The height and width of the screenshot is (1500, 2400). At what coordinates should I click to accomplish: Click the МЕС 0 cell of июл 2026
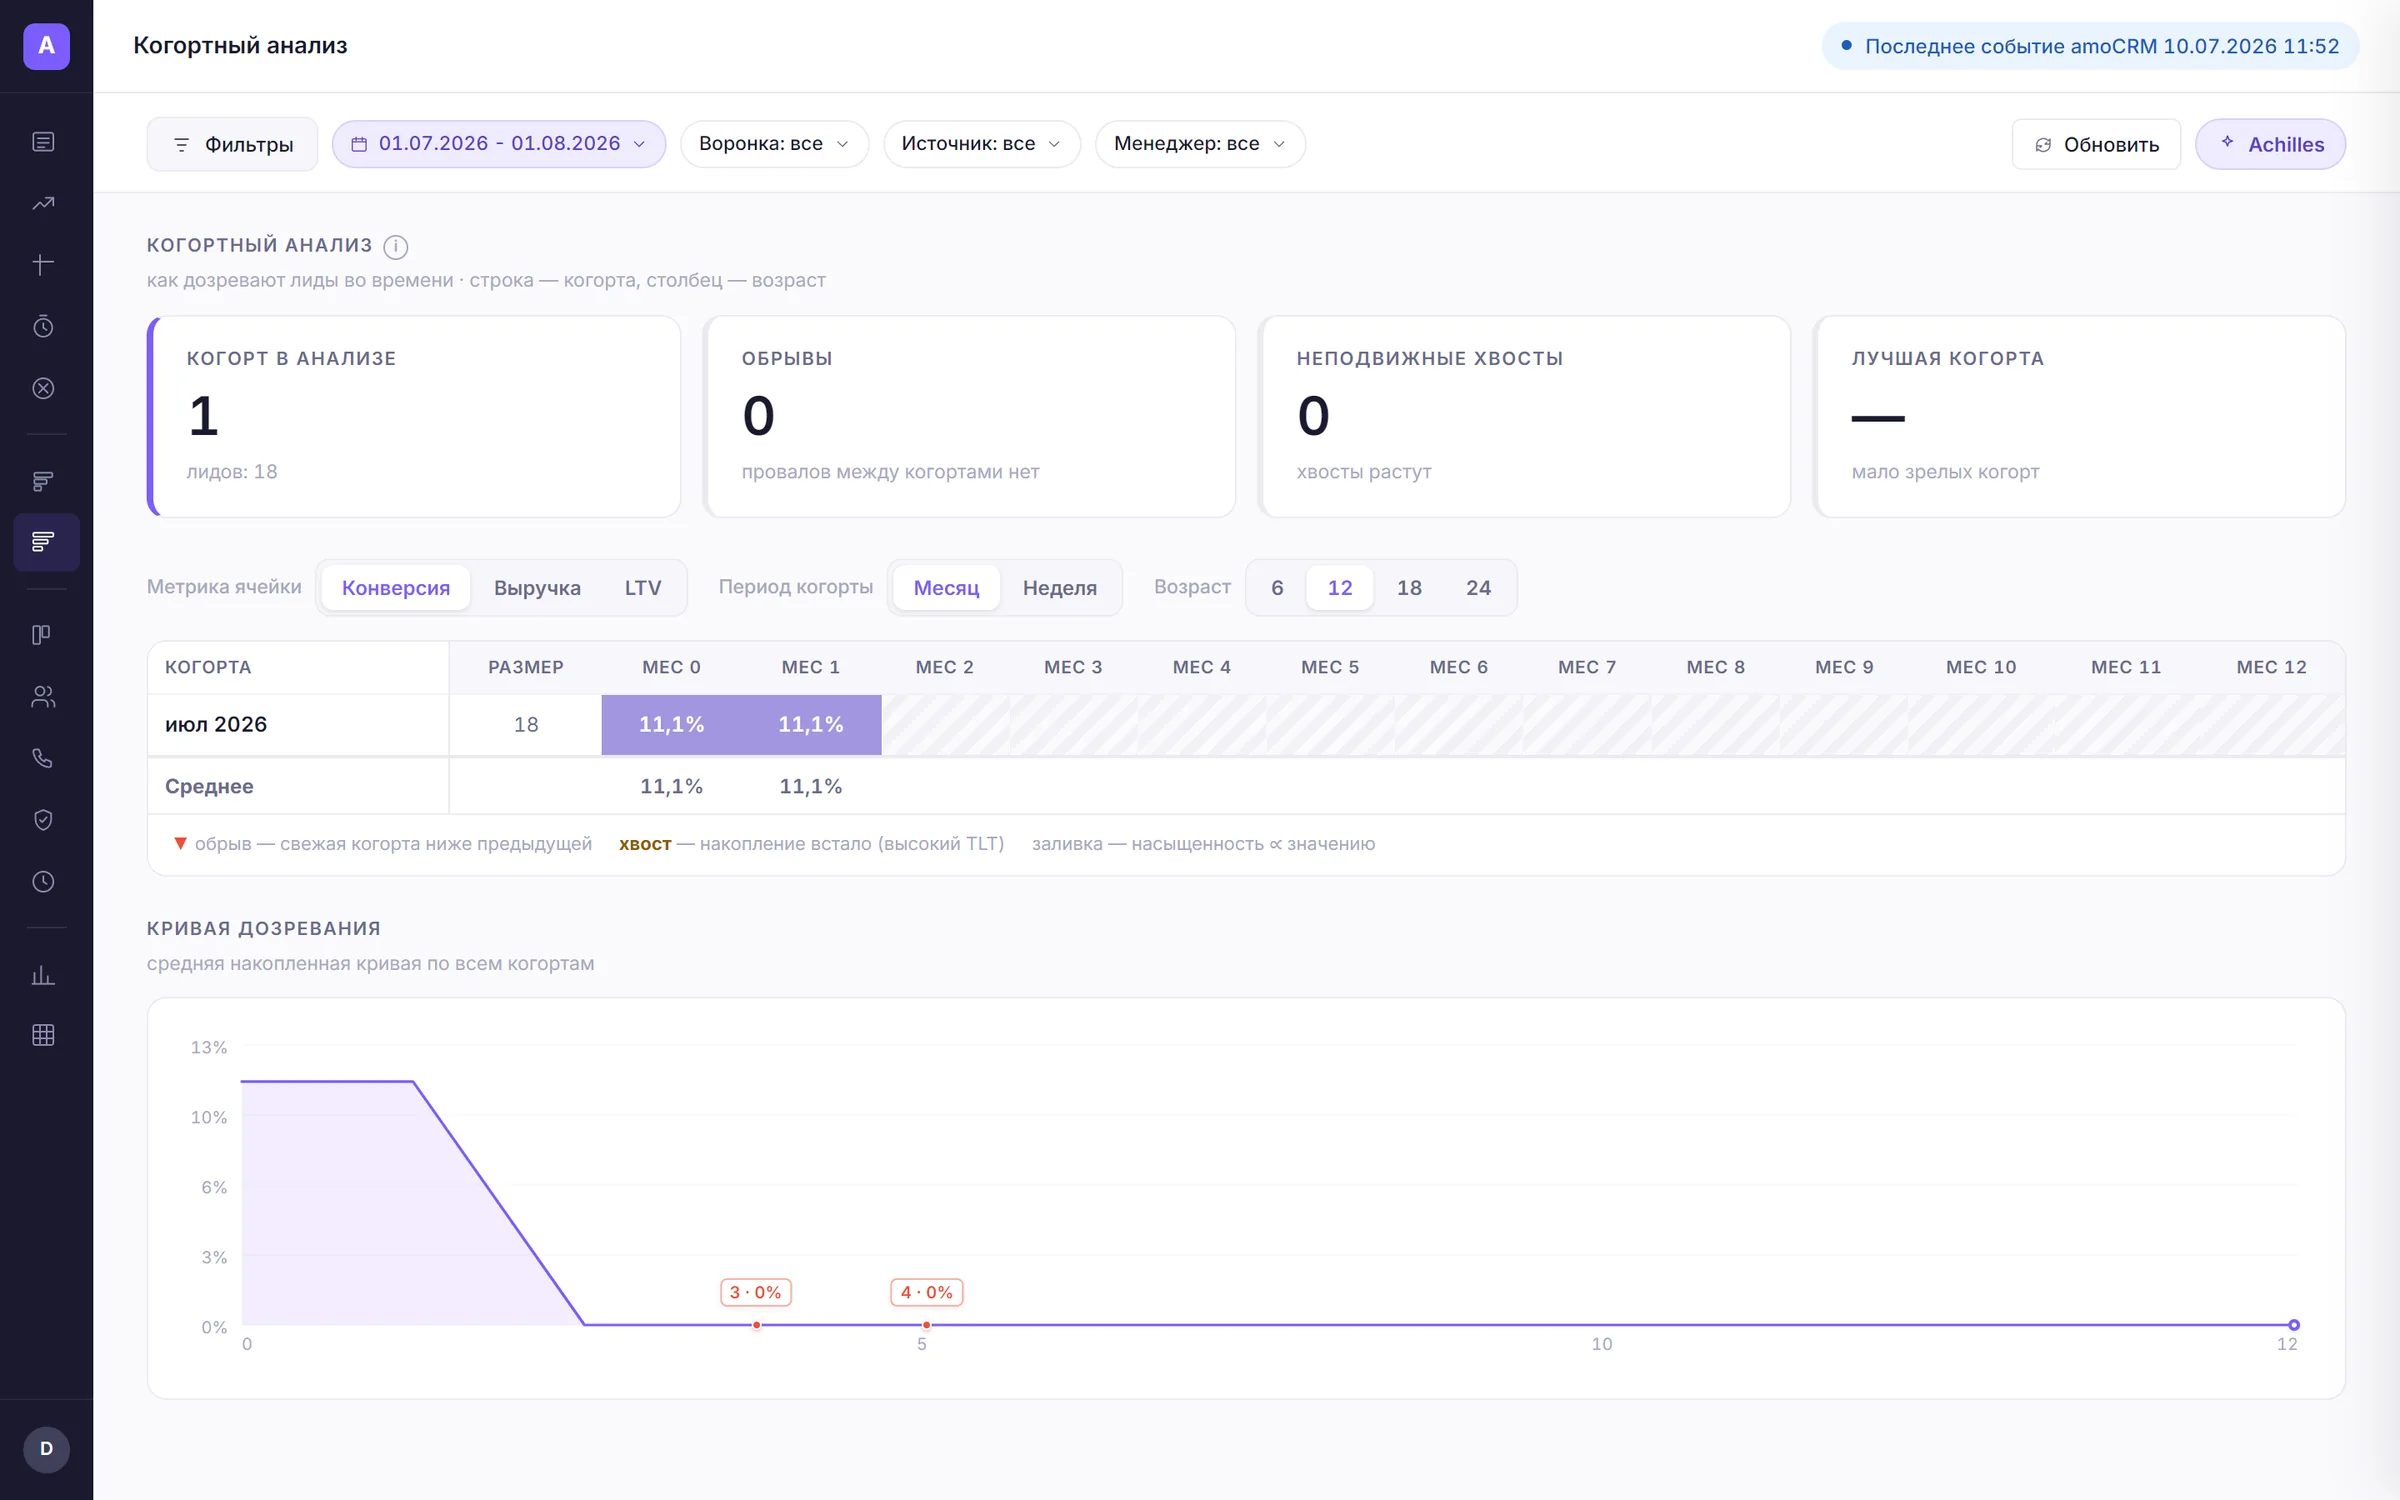[x=671, y=725]
